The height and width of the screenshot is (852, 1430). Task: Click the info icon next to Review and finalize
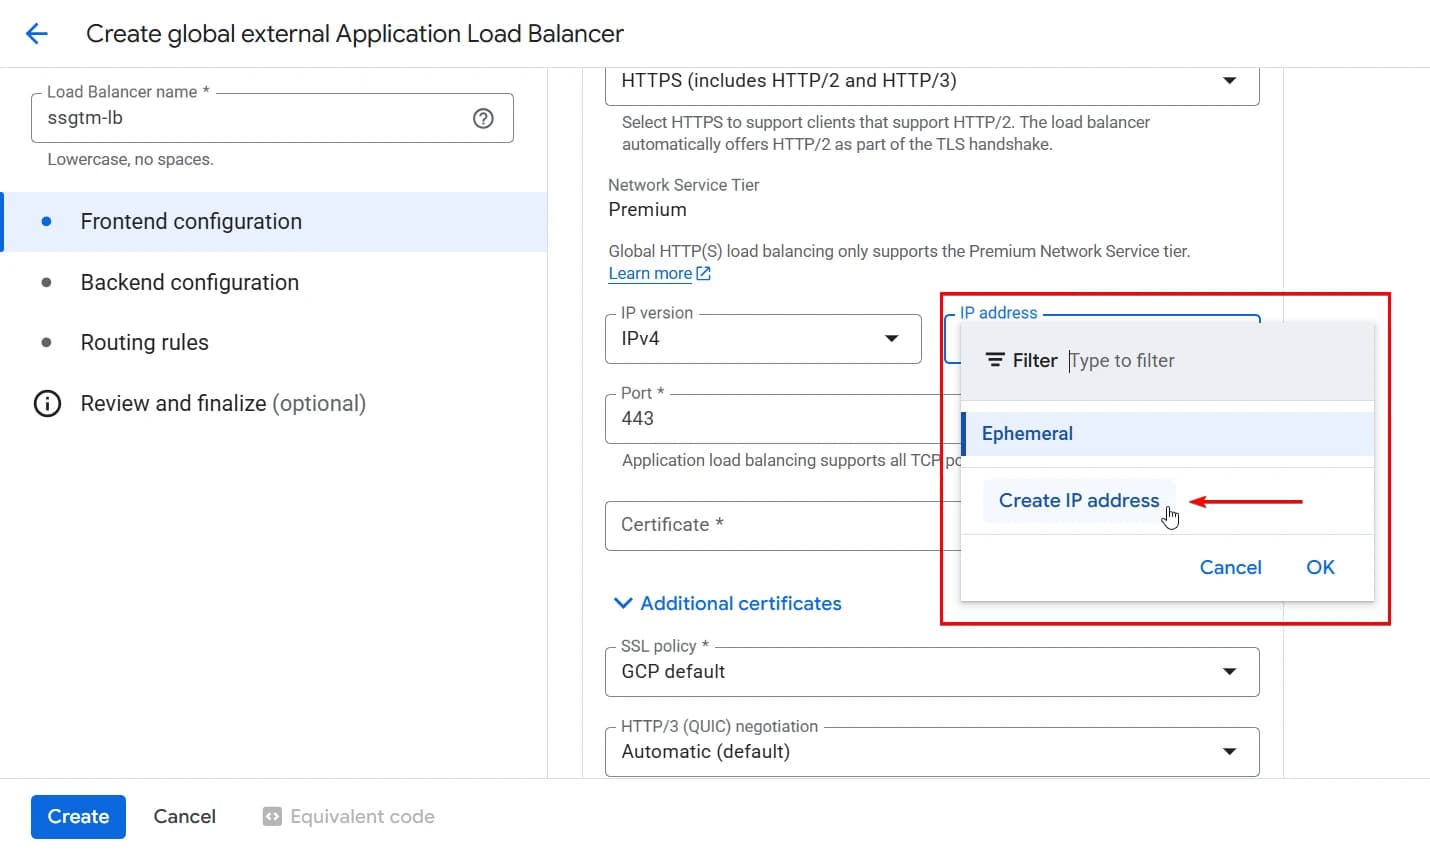tap(47, 403)
